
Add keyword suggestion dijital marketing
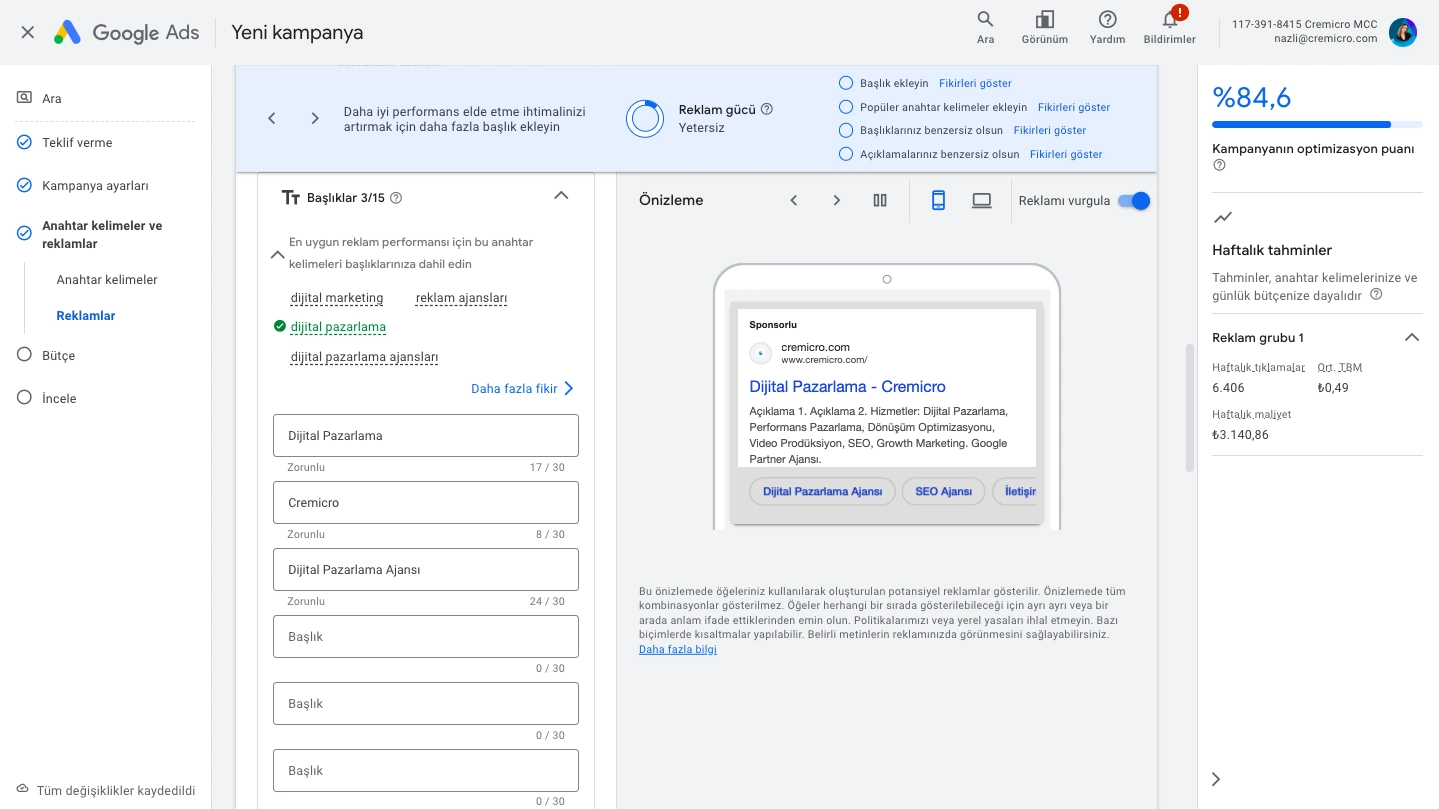pos(337,298)
